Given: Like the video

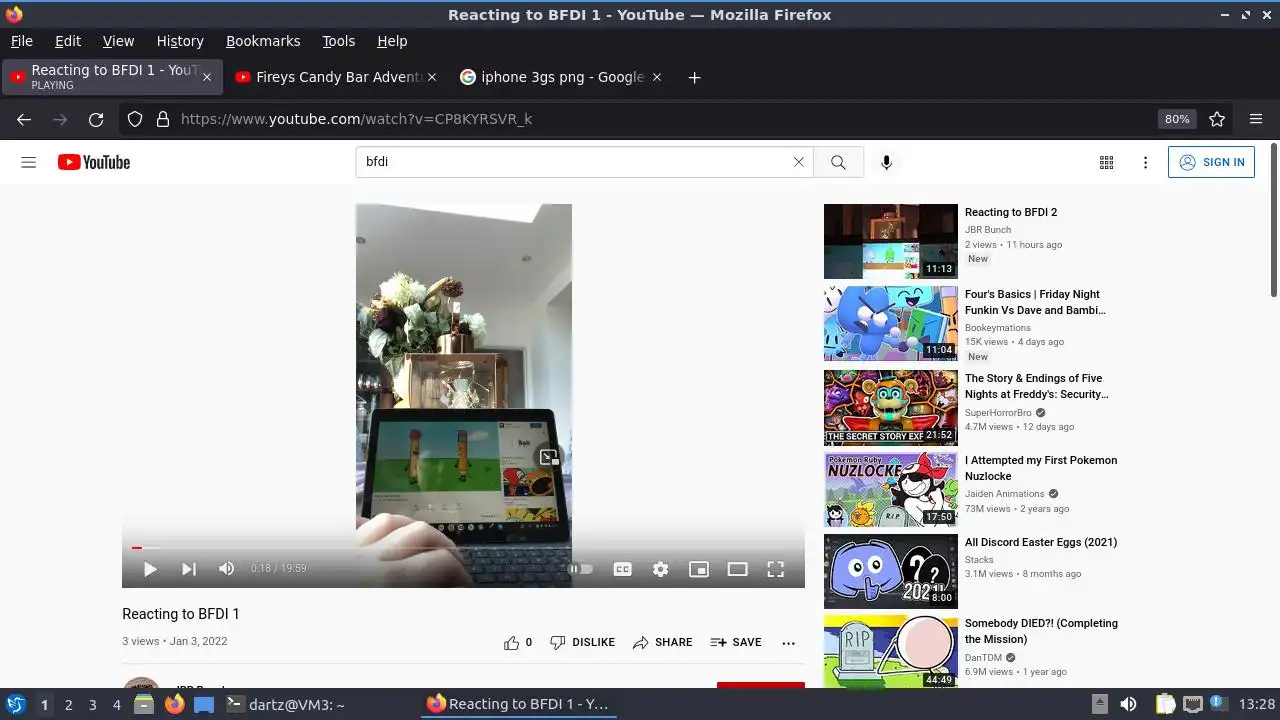Looking at the screenshot, I should pyautogui.click(x=518, y=642).
